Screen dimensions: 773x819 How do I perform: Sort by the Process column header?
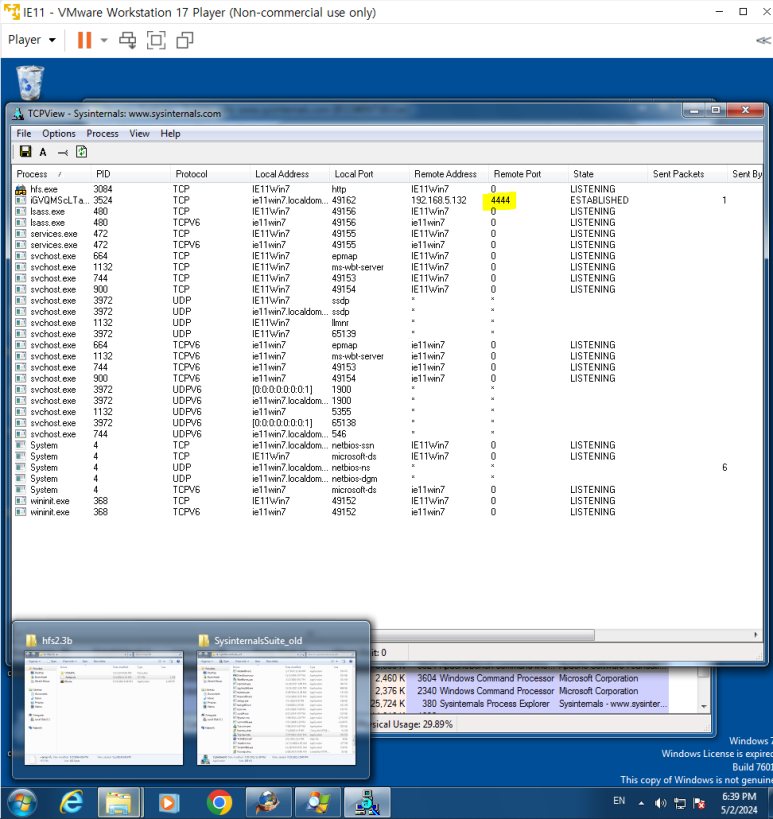(51, 174)
